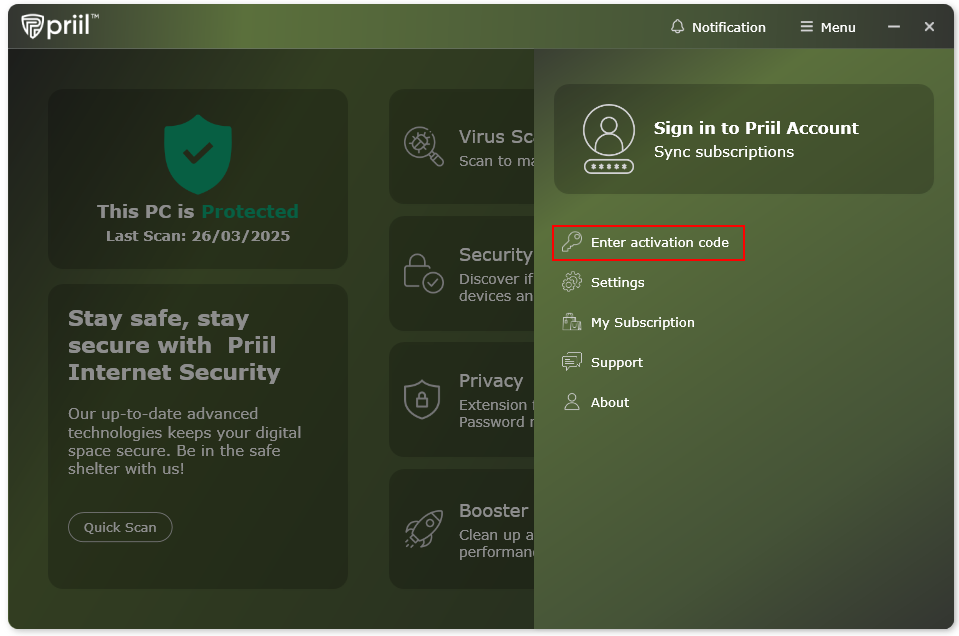Click the hamburger Menu icon
Image resolution: width=959 pixels, height=636 pixels.
click(x=806, y=27)
